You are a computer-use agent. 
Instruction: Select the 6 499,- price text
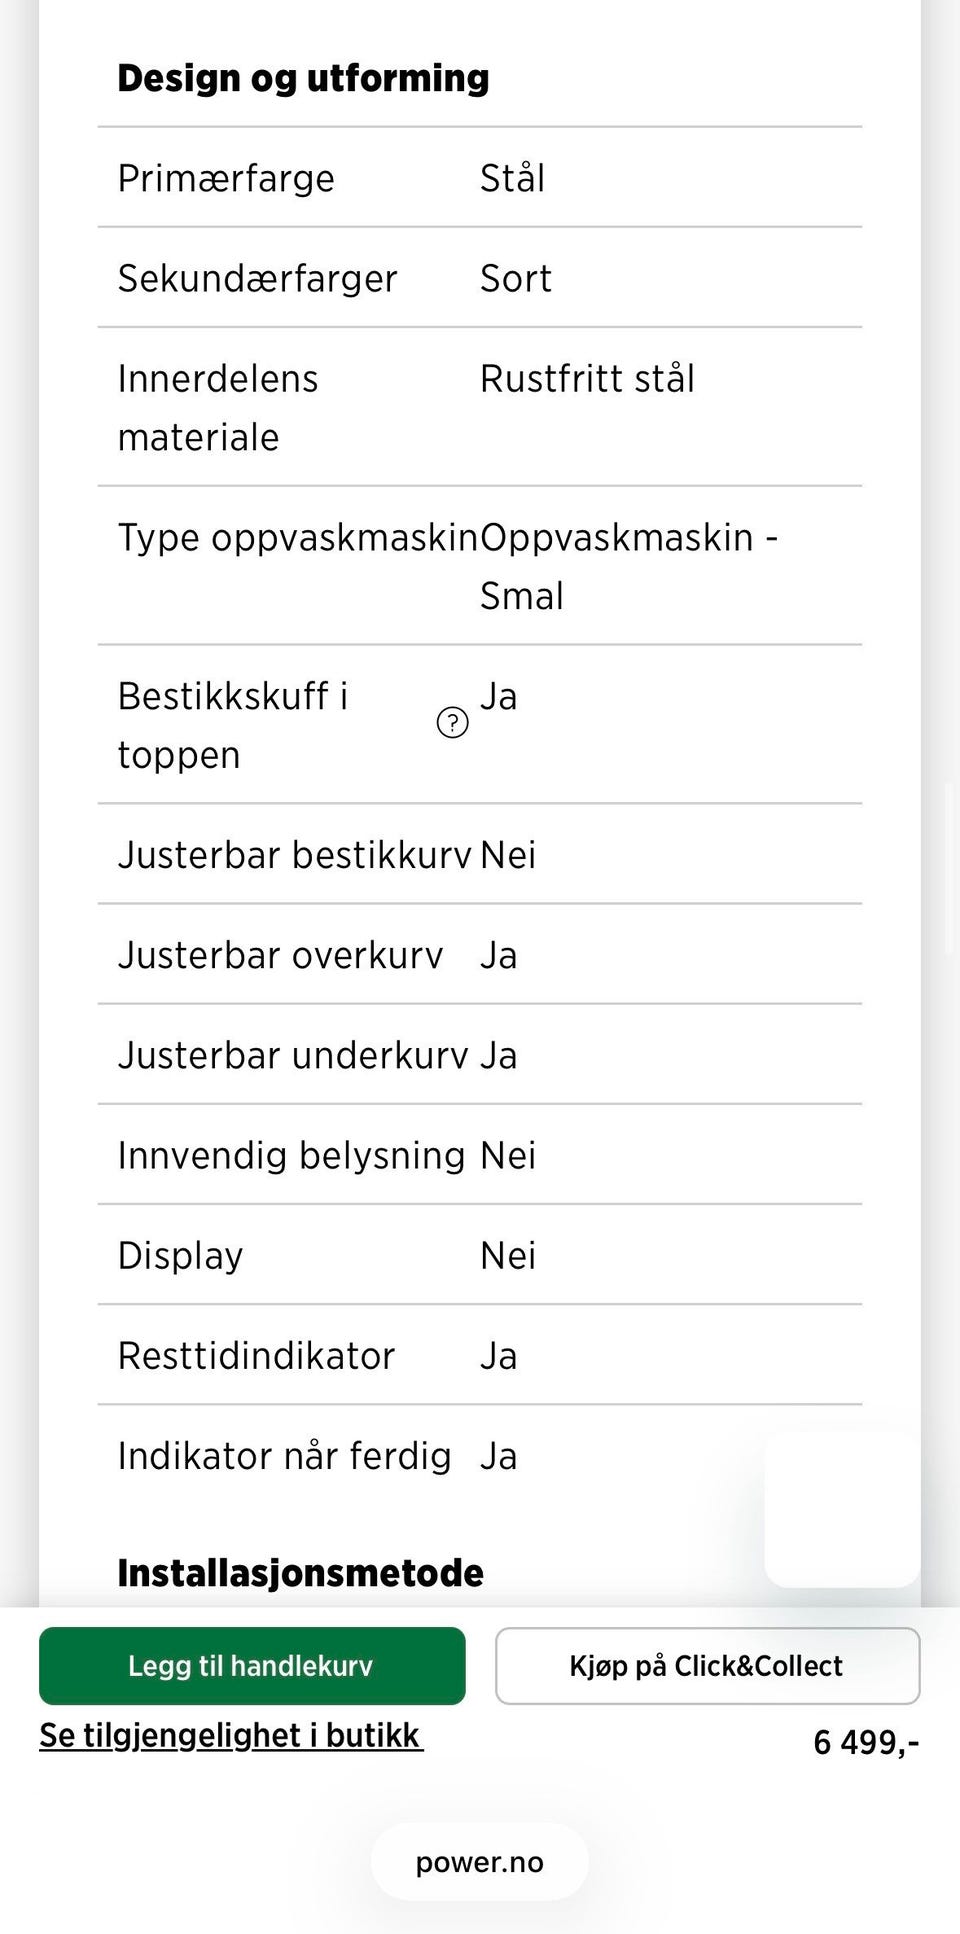click(866, 1742)
